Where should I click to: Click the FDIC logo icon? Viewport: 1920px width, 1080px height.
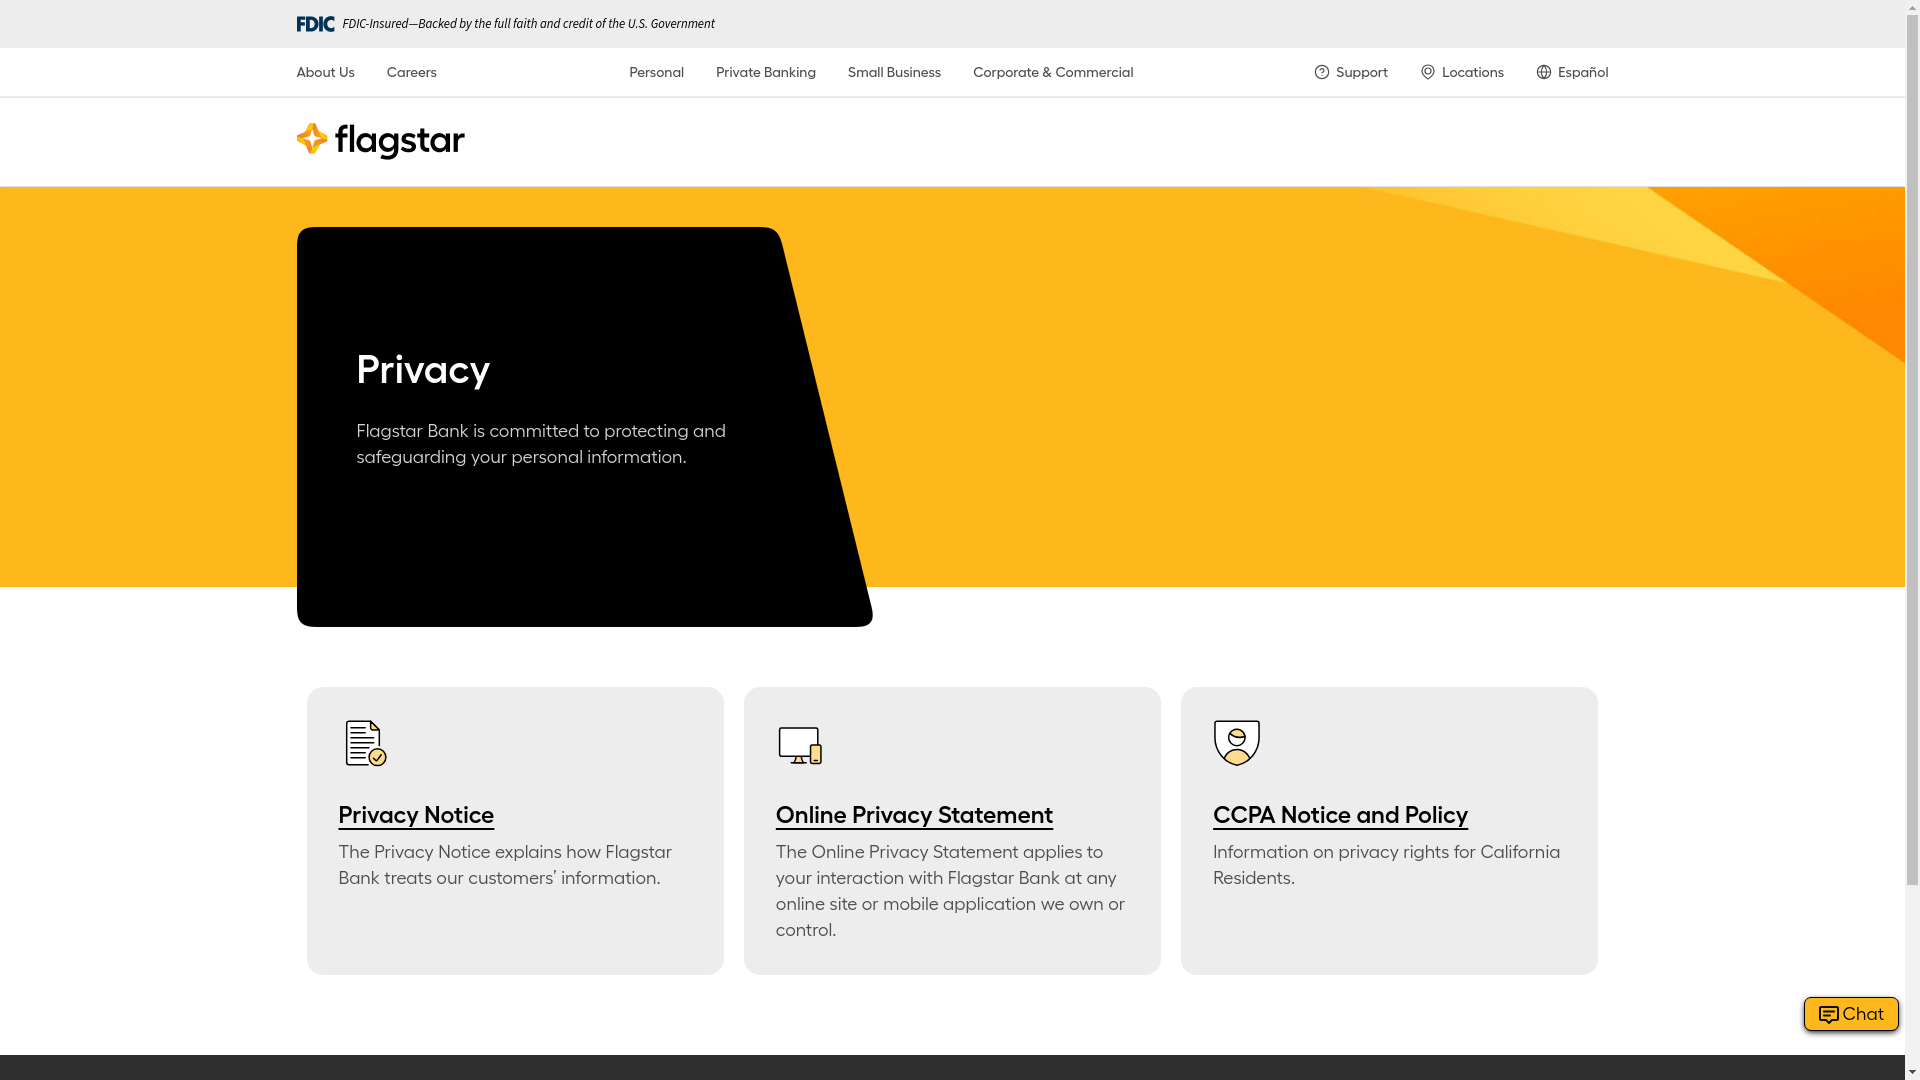coord(315,24)
